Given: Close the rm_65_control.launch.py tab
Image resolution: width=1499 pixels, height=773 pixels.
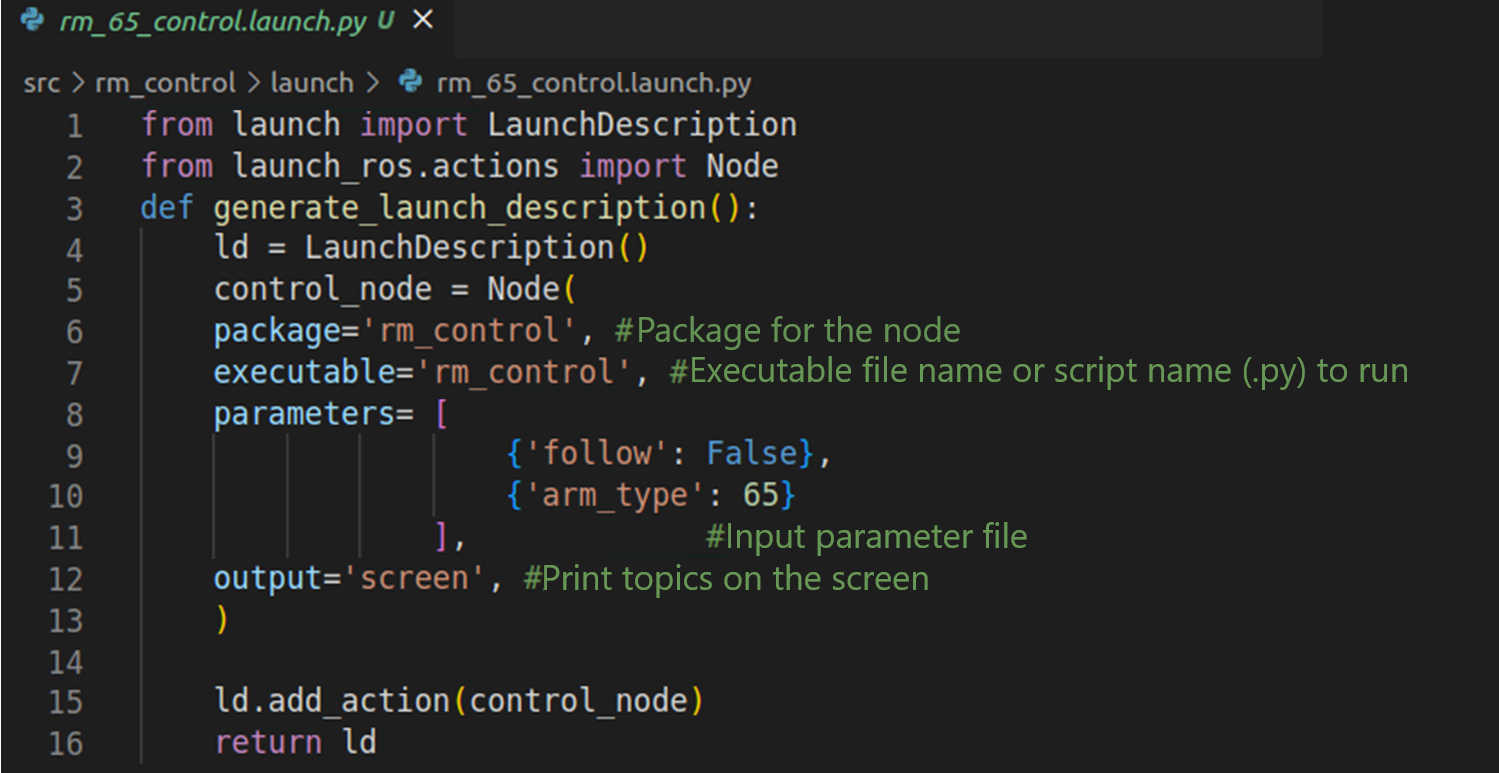Looking at the screenshot, I should (423, 20).
